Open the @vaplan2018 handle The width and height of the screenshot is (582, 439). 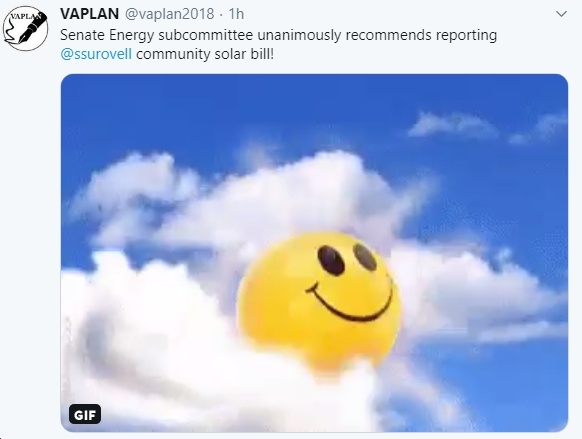[x=169, y=14]
